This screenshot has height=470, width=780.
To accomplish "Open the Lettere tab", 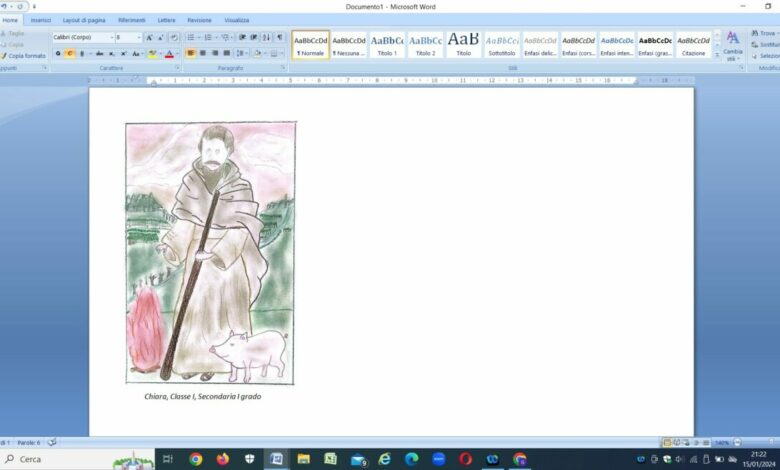I will coord(166,20).
